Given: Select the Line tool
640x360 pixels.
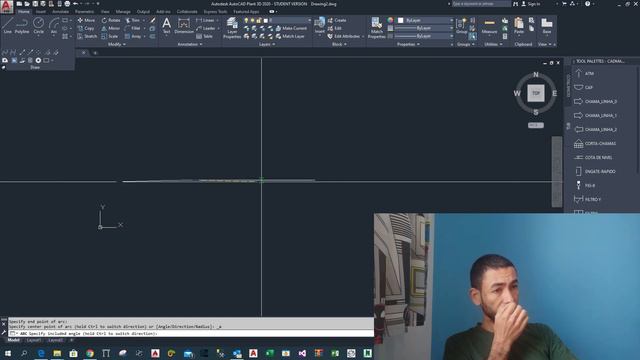Looking at the screenshot, I should coord(7,25).
